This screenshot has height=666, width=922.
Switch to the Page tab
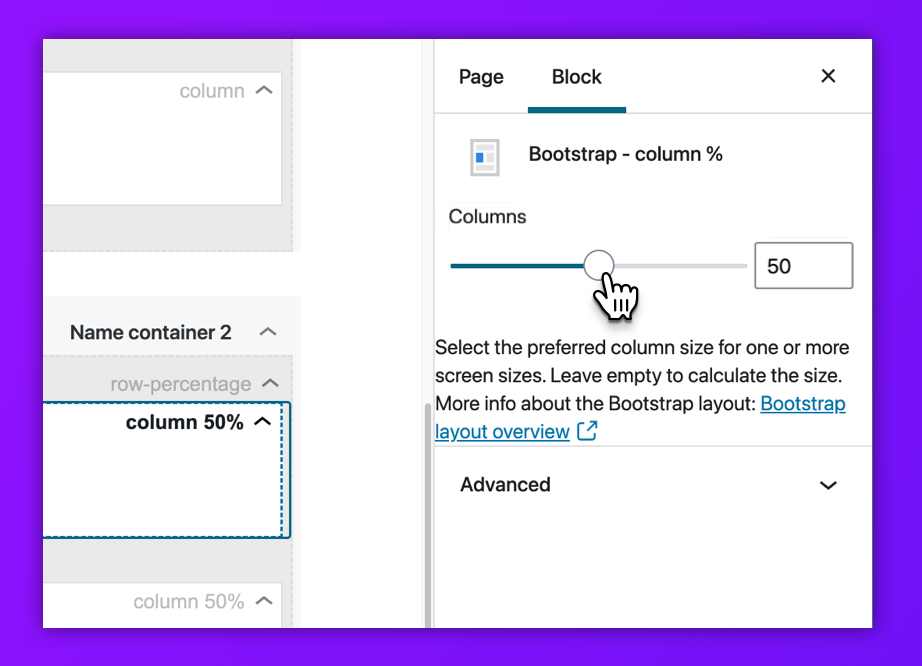[x=481, y=77]
